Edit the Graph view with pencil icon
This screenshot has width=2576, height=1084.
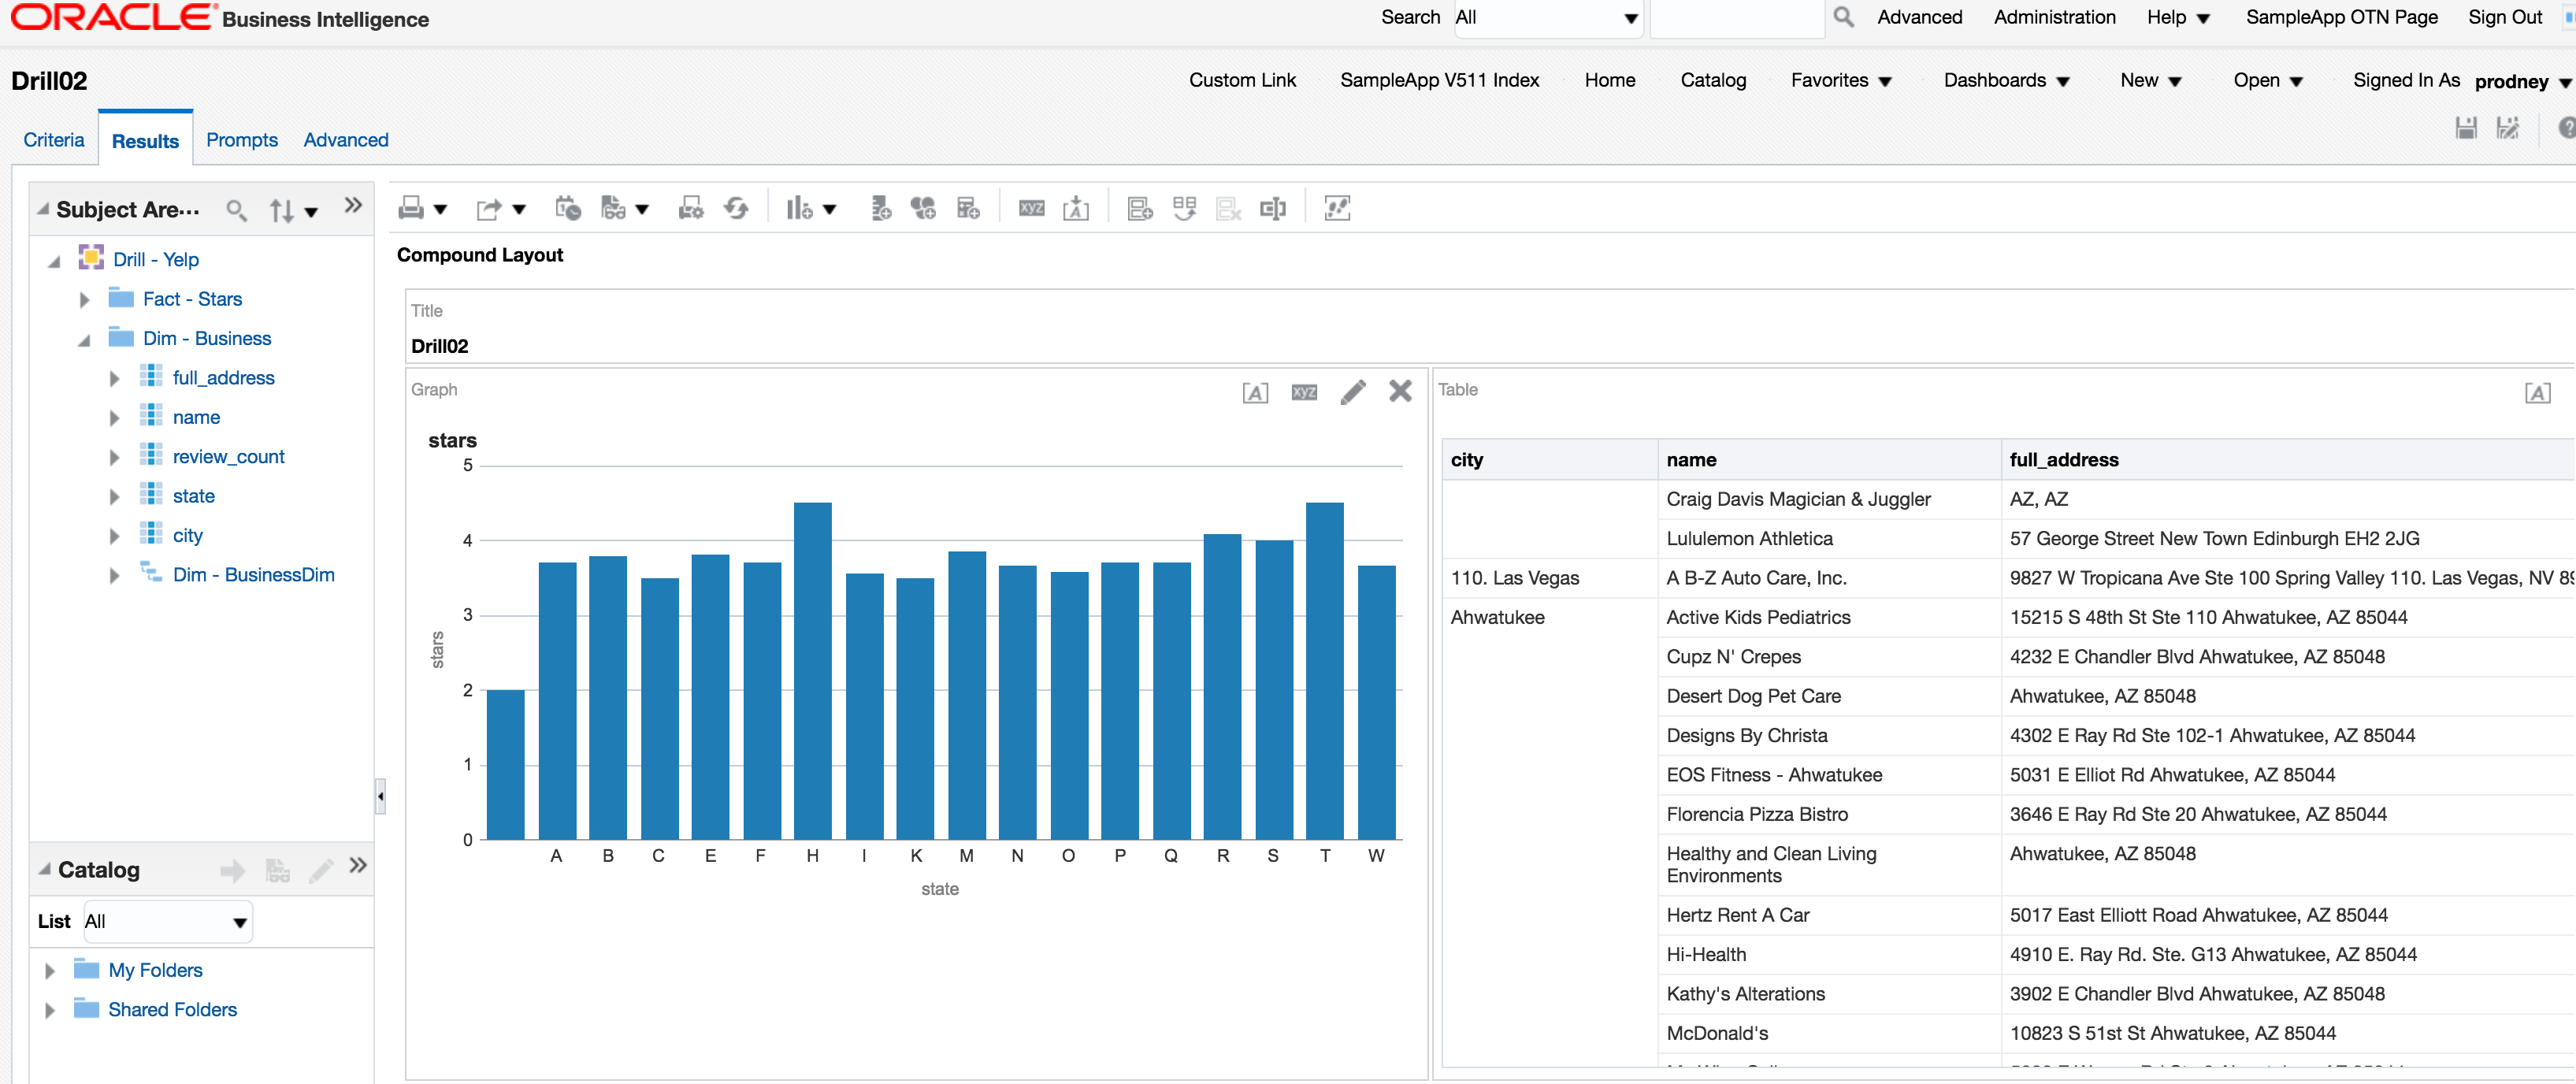(1352, 392)
